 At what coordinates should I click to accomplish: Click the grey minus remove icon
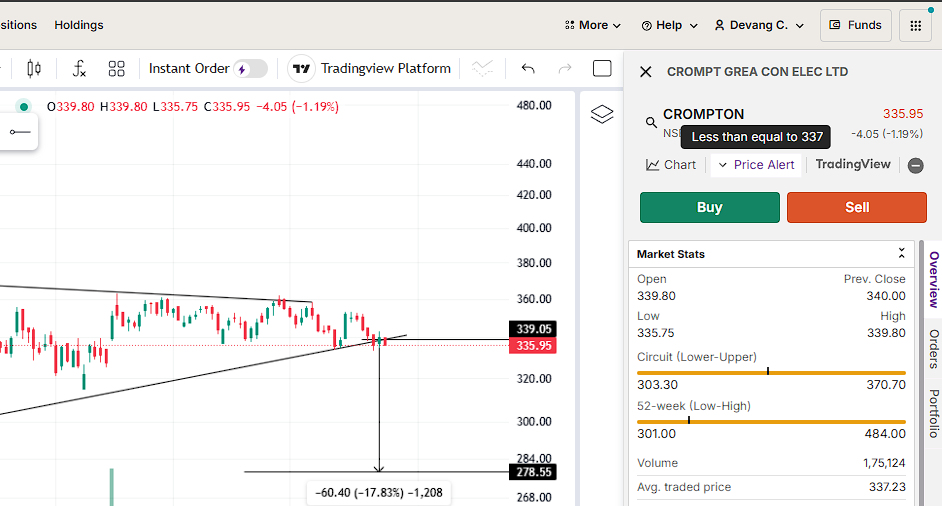pyautogui.click(x=916, y=165)
